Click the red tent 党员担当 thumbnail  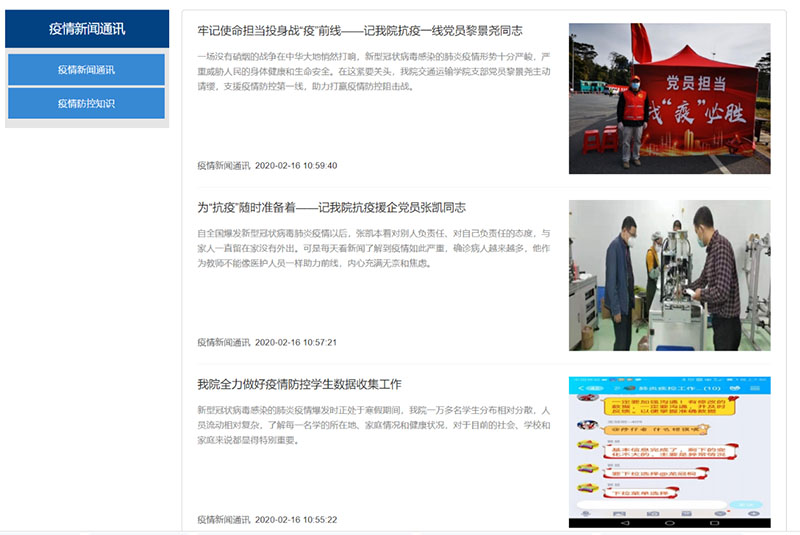tap(669, 98)
